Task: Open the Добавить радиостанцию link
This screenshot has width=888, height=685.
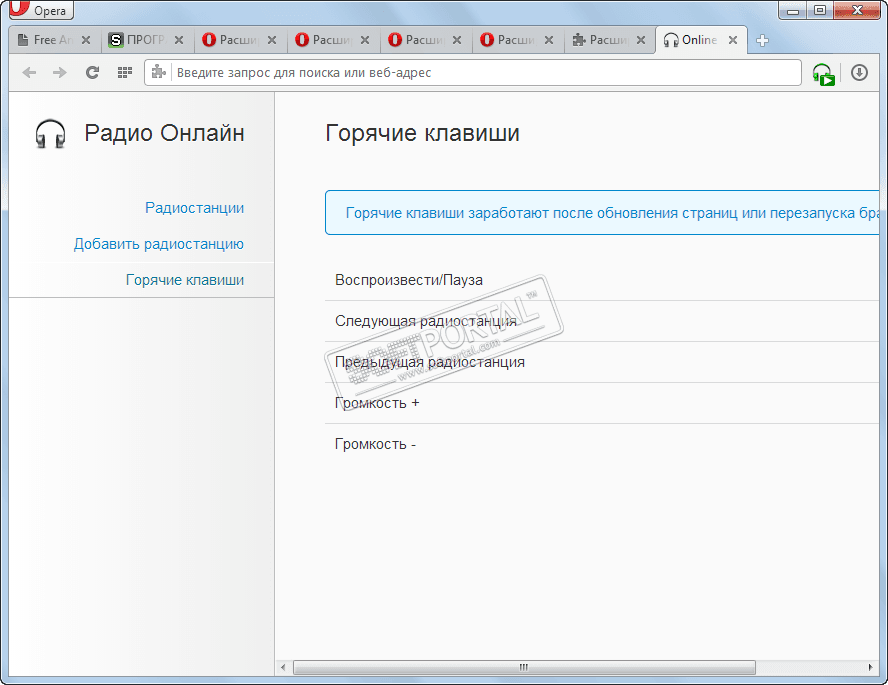Action: pyautogui.click(x=159, y=244)
